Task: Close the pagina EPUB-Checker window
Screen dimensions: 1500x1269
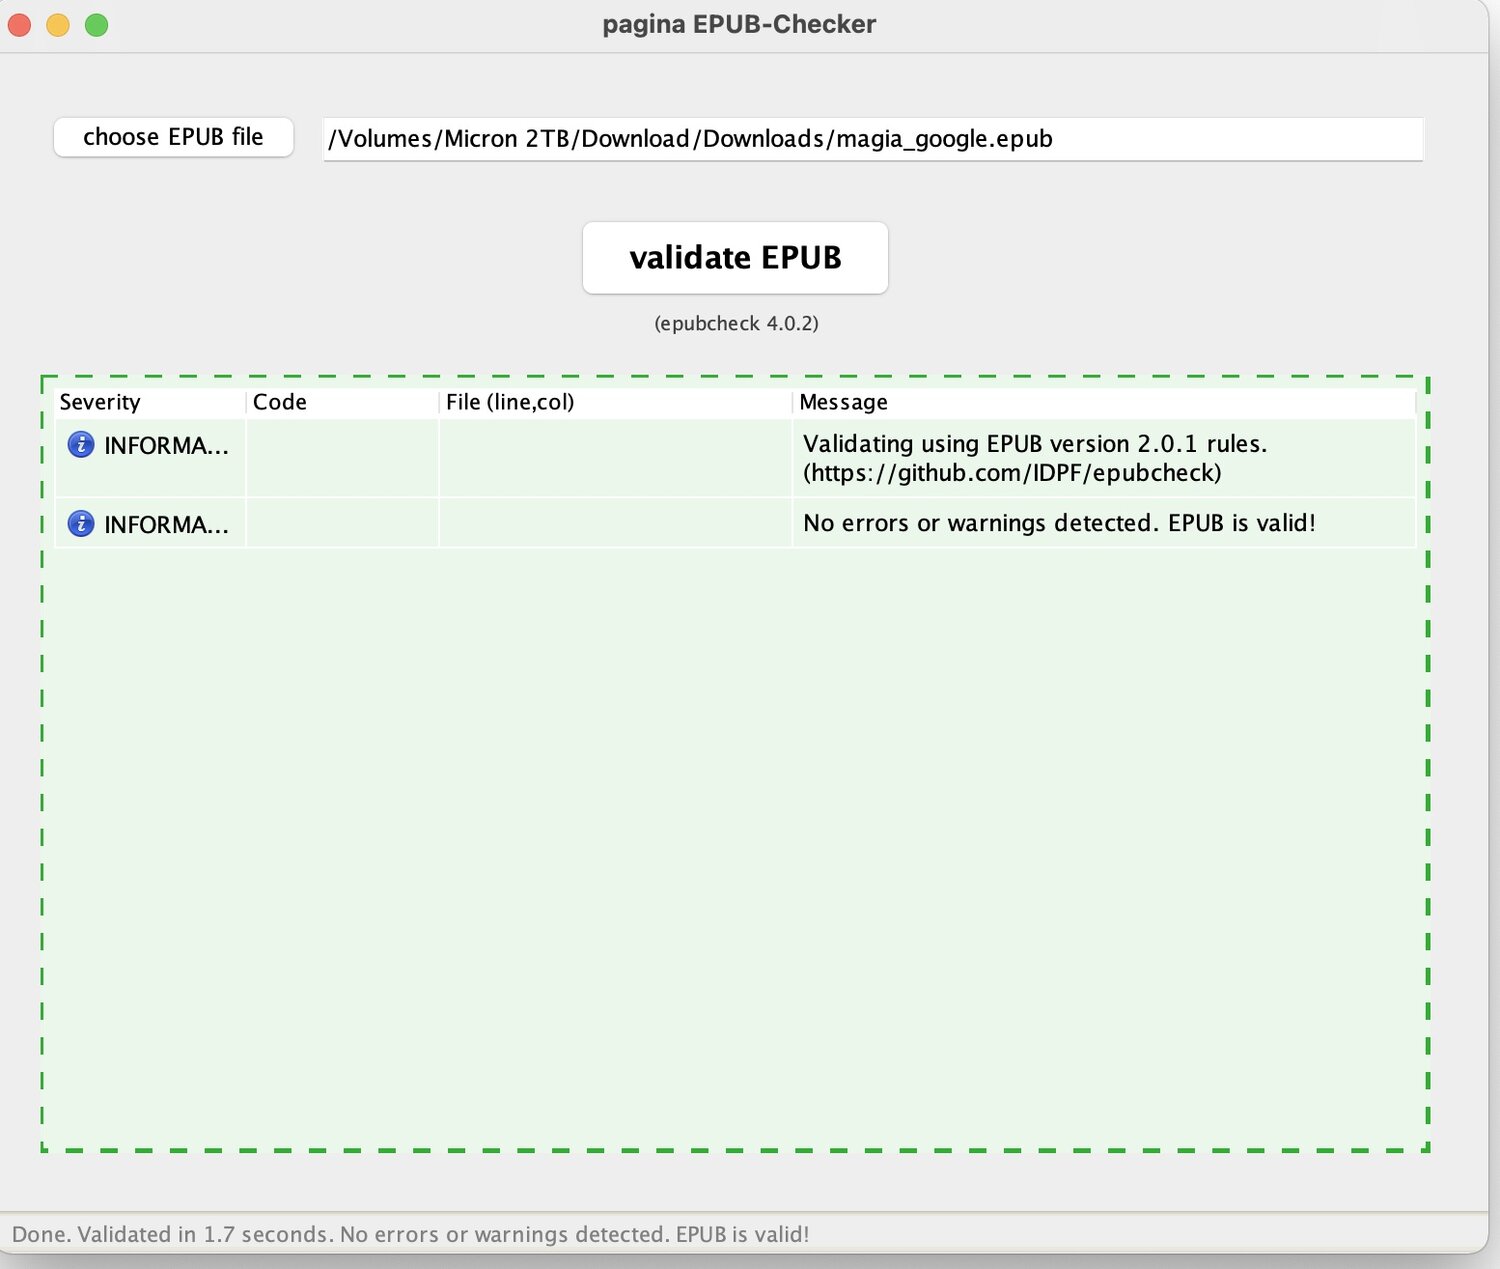Action: point(19,25)
